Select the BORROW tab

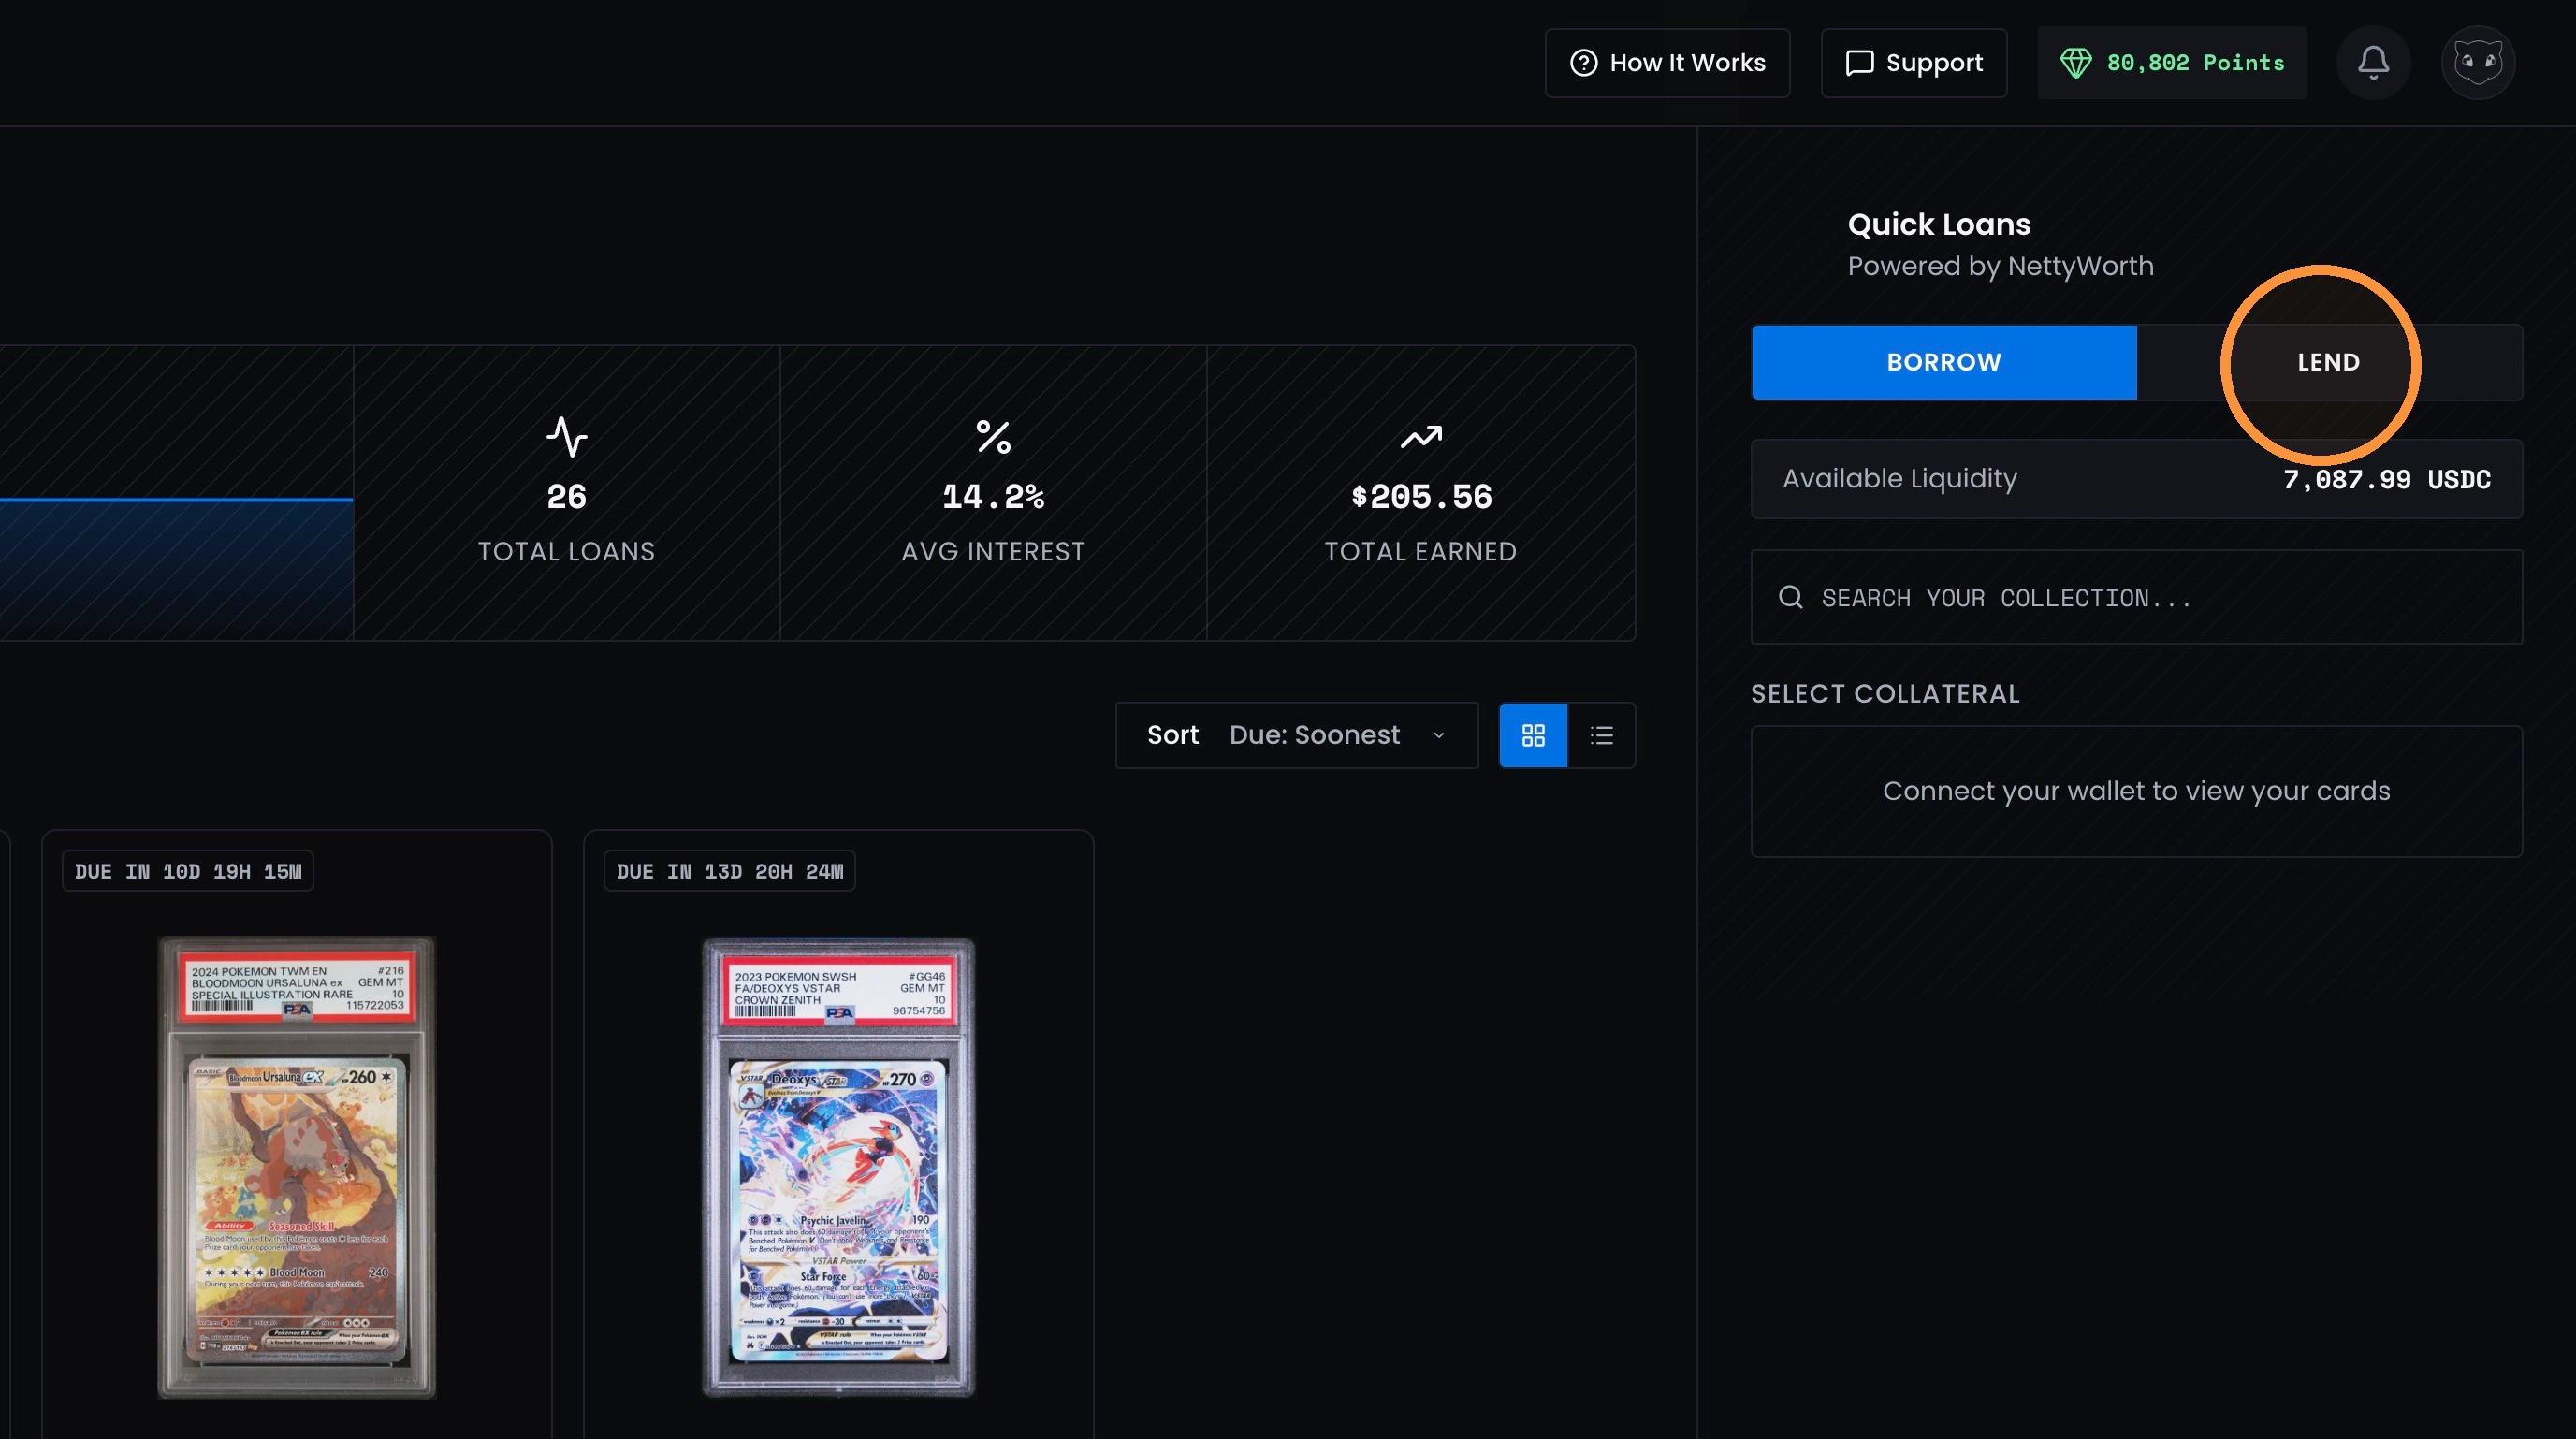click(1944, 362)
